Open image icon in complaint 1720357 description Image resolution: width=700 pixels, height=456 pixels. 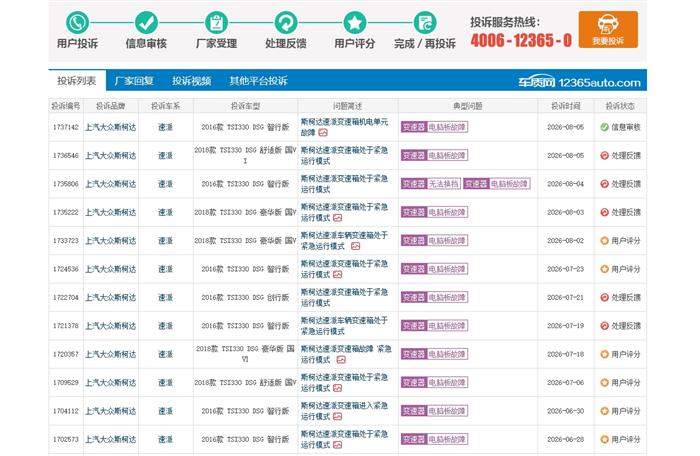341,360
